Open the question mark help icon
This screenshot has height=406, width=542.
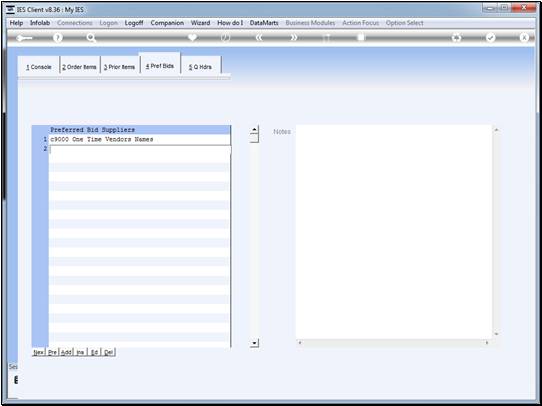pos(58,38)
